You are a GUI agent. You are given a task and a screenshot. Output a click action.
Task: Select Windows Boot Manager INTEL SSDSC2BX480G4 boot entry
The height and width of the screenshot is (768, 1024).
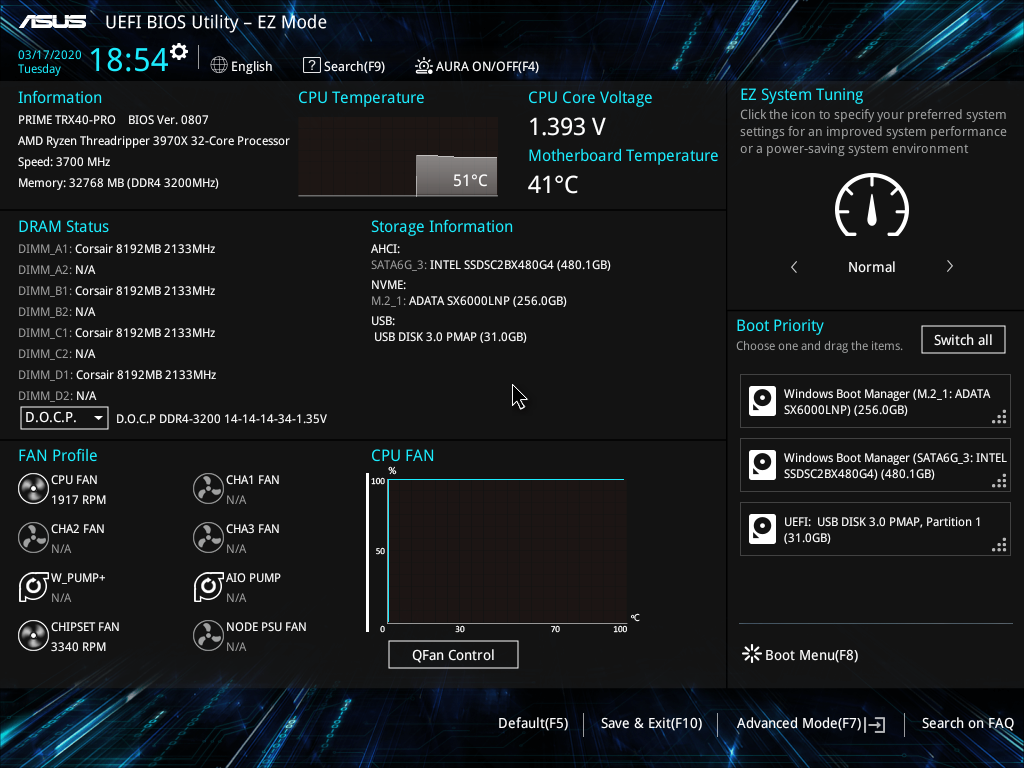875,465
